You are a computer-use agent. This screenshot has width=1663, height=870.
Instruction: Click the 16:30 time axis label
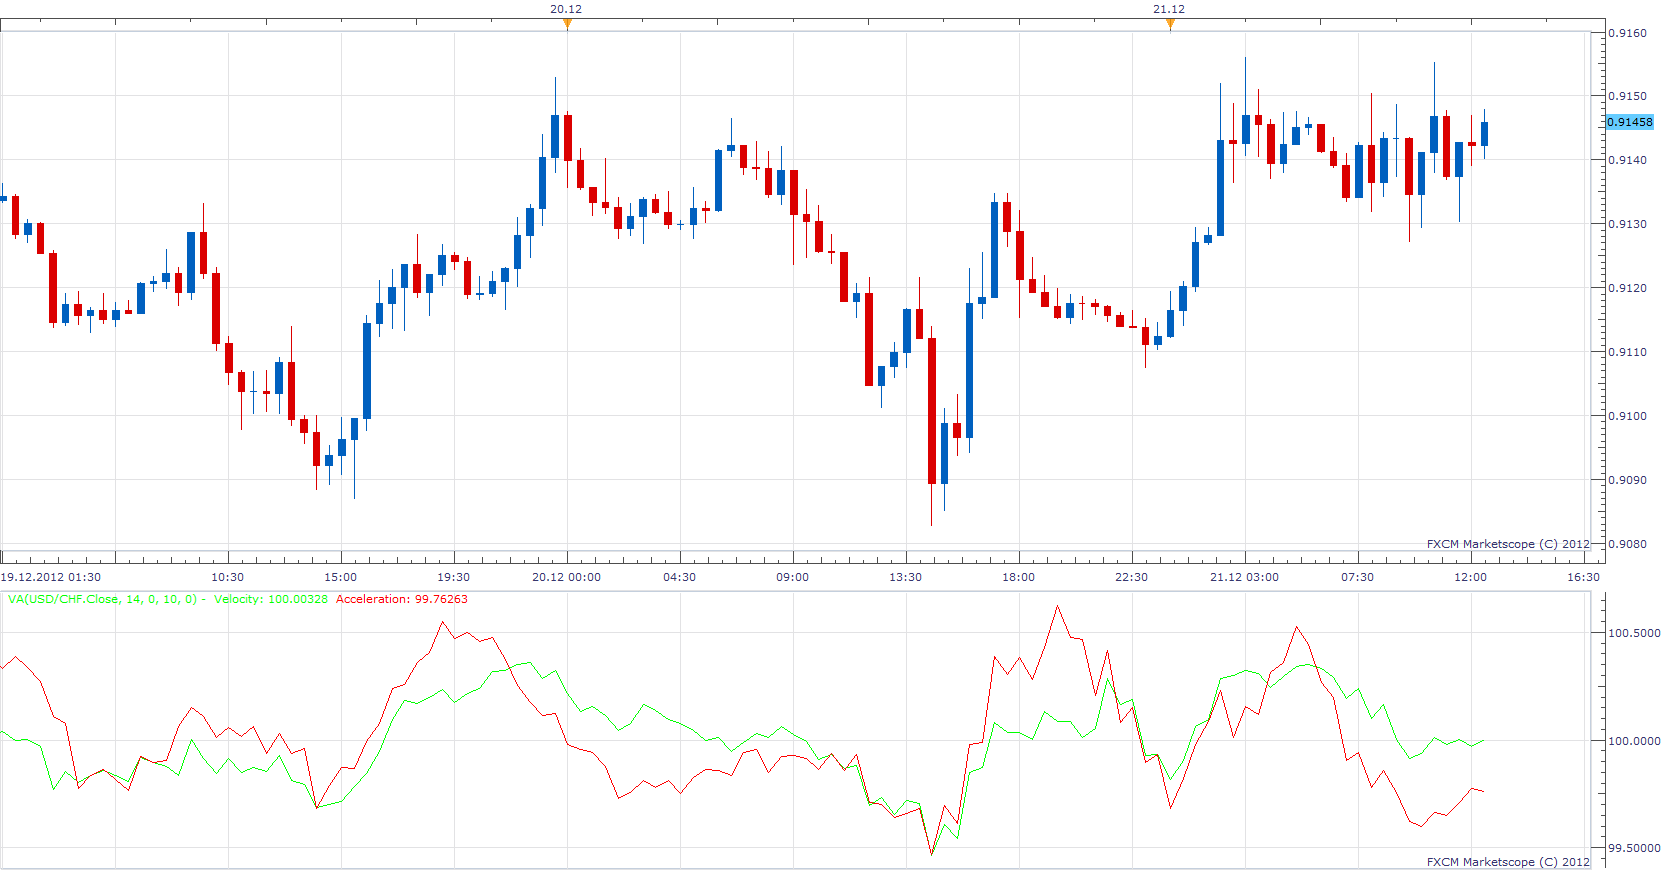tap(1584, 577)
